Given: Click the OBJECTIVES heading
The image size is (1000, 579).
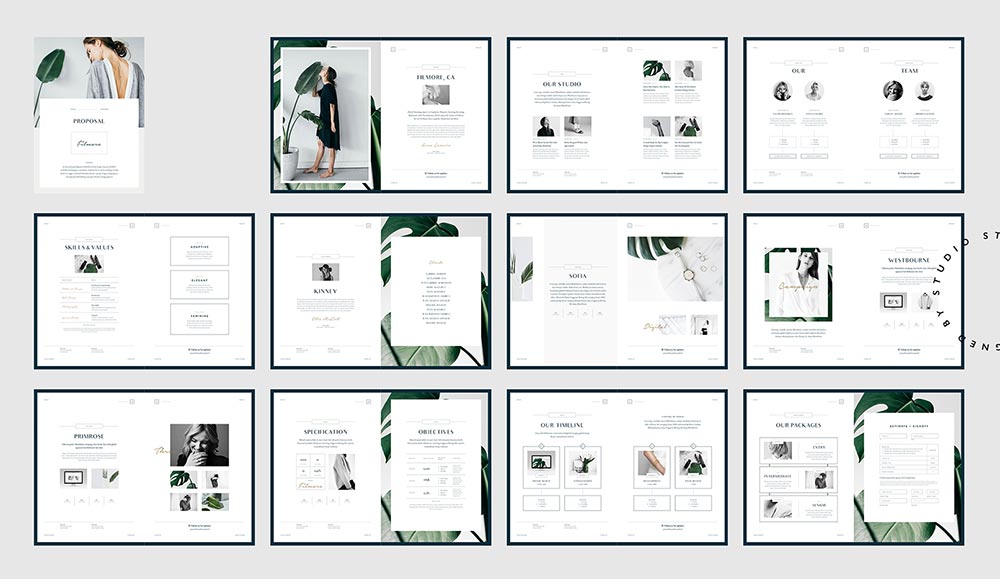Looking at the screenshot, I should point(436,432).
